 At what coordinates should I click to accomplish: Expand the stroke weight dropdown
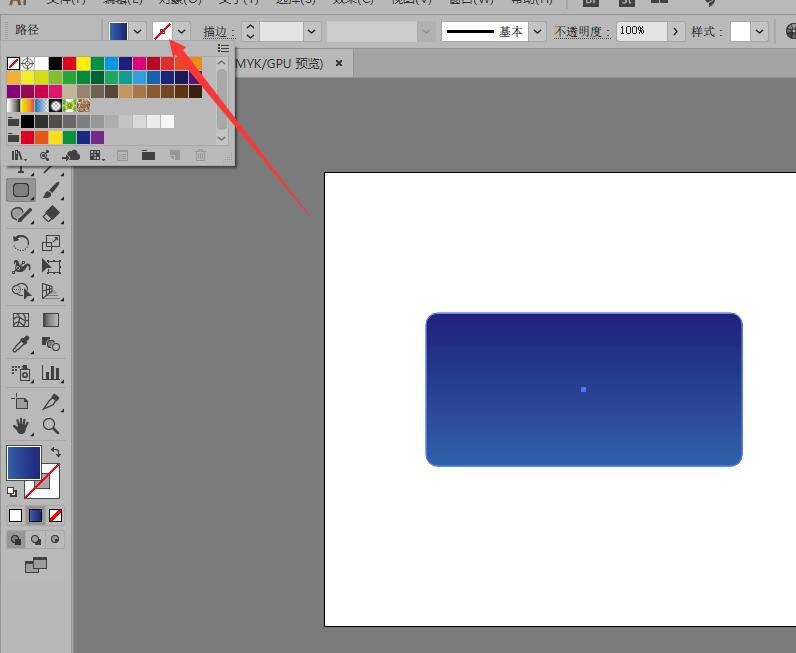coord(312,32)
